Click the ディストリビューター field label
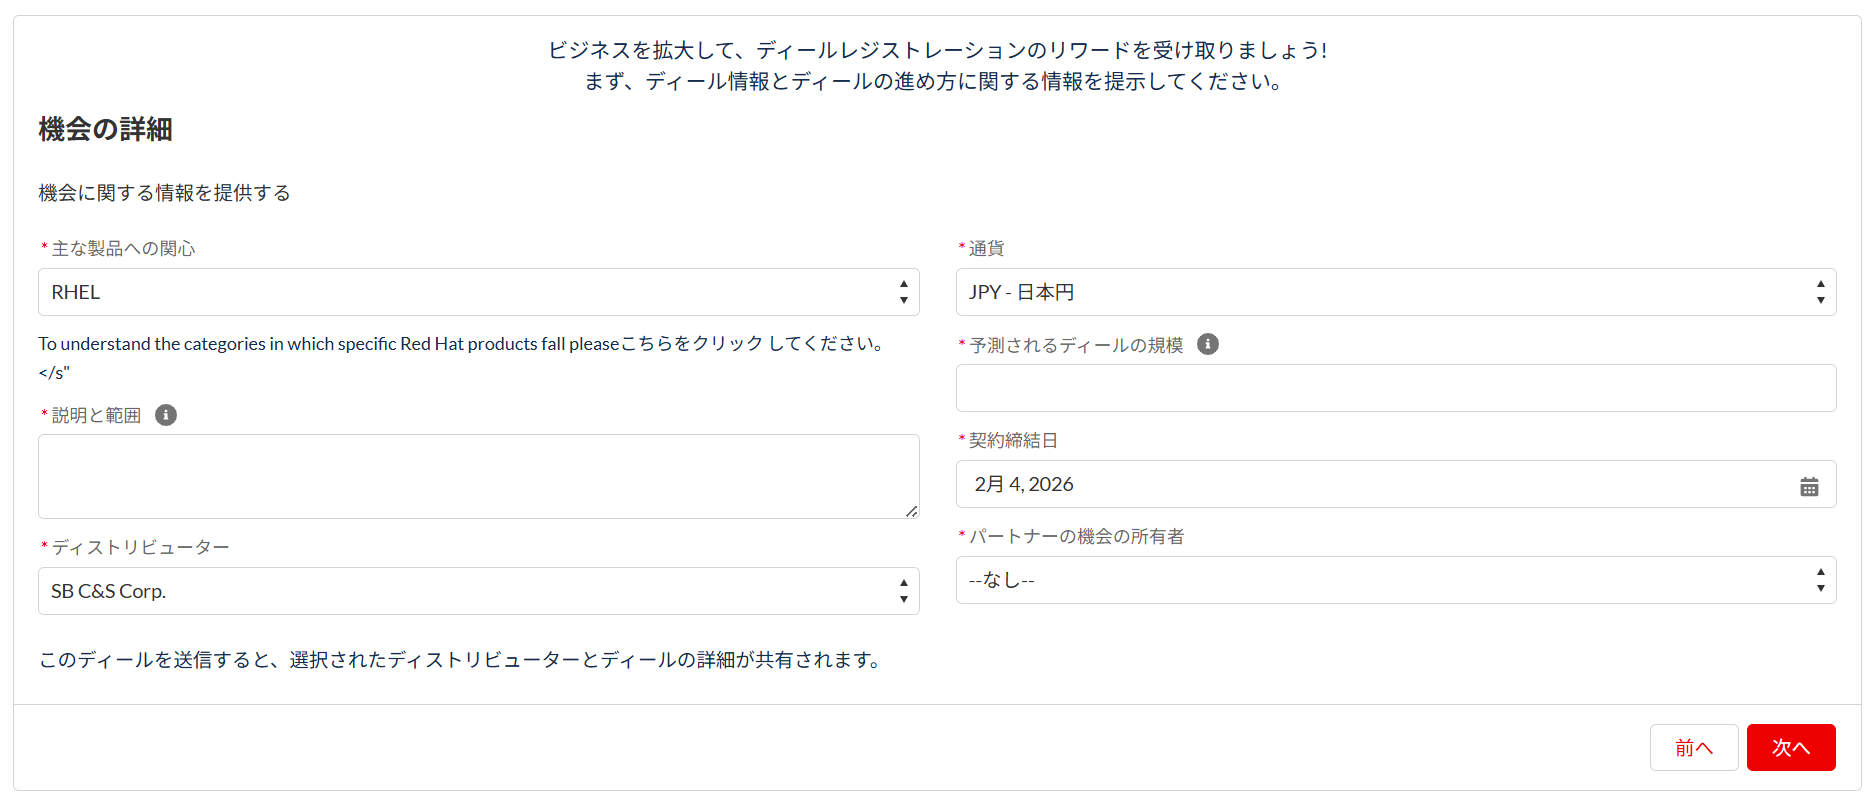This screenshot has height=808, width=1875. (140, 547)
